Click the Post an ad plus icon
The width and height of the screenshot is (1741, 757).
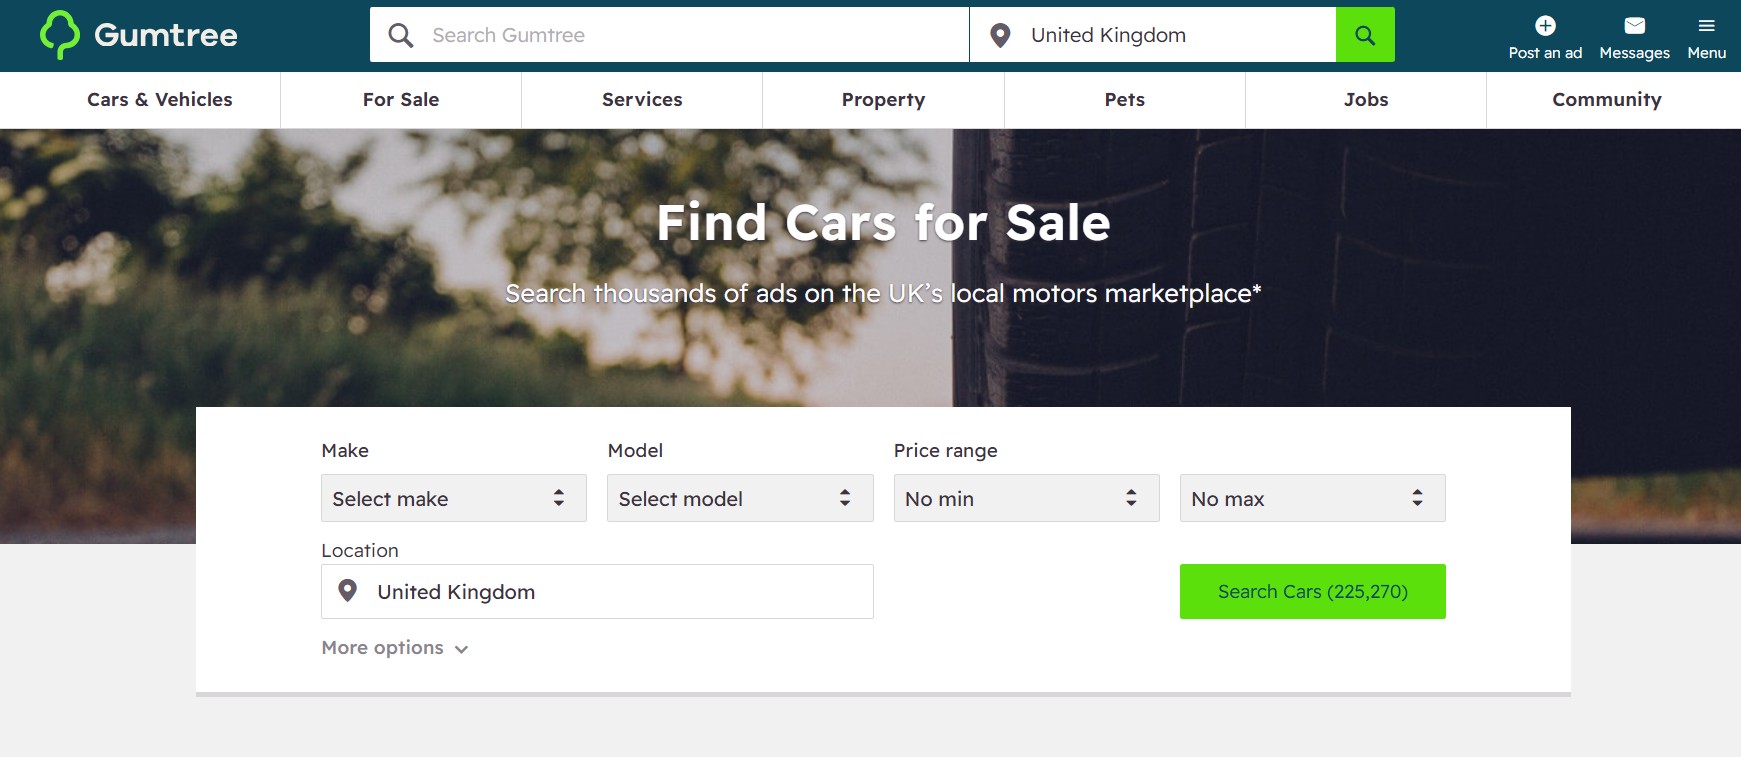click(1545, 25)
